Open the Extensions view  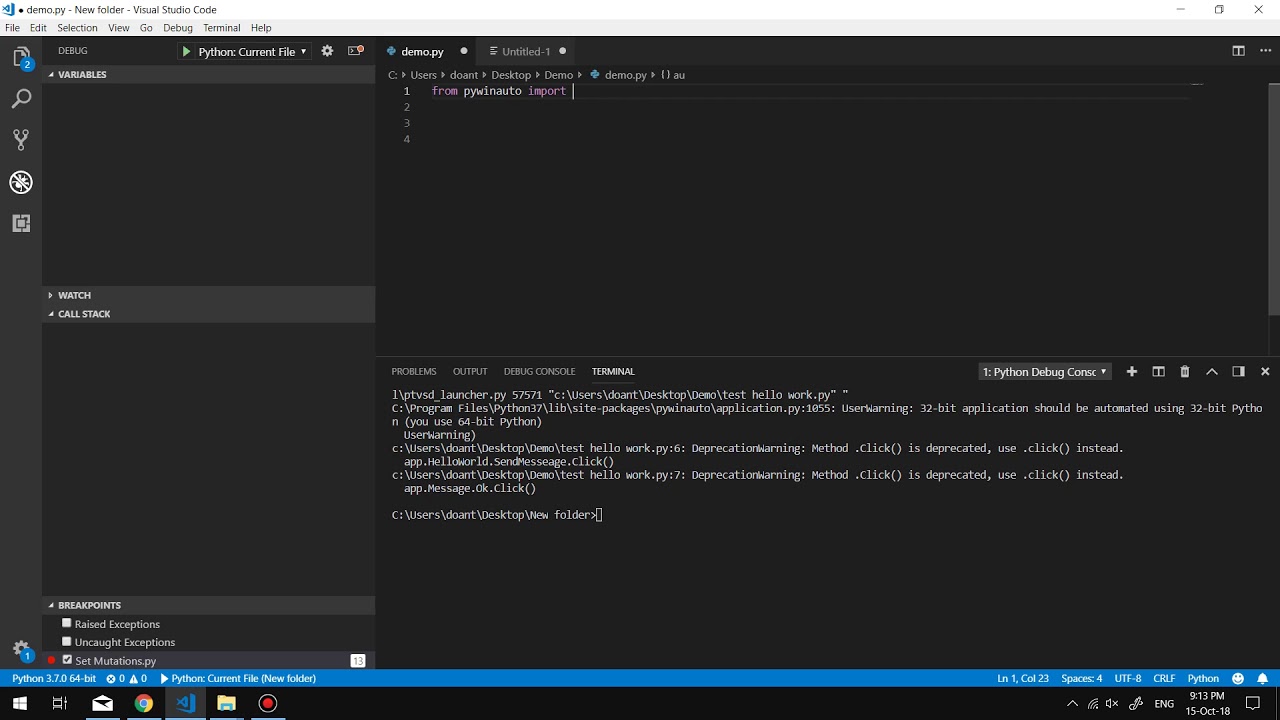(21, 223)
